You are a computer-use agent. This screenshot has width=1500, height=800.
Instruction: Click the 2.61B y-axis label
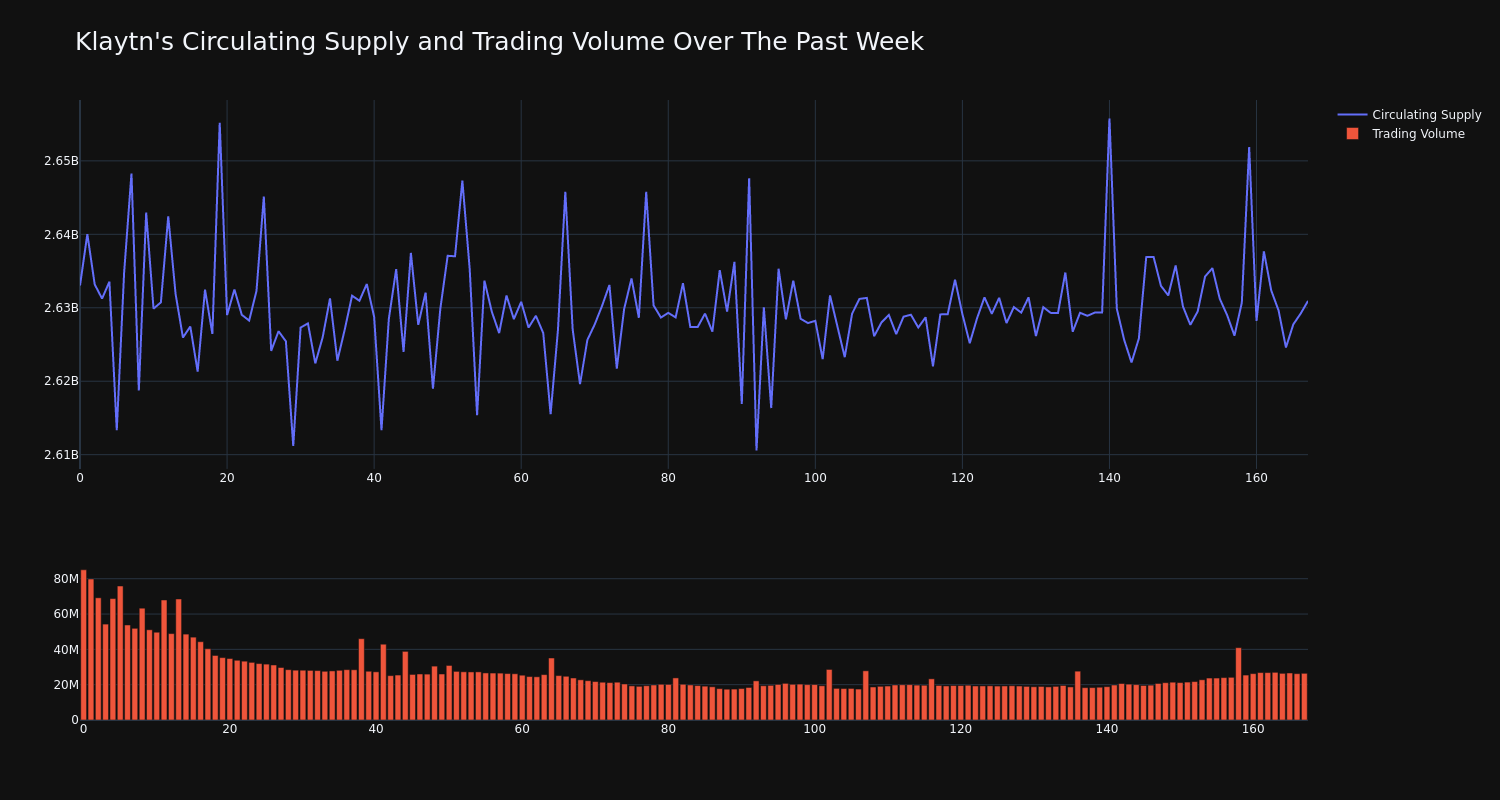pyautogui.click(x=60, y=455)
